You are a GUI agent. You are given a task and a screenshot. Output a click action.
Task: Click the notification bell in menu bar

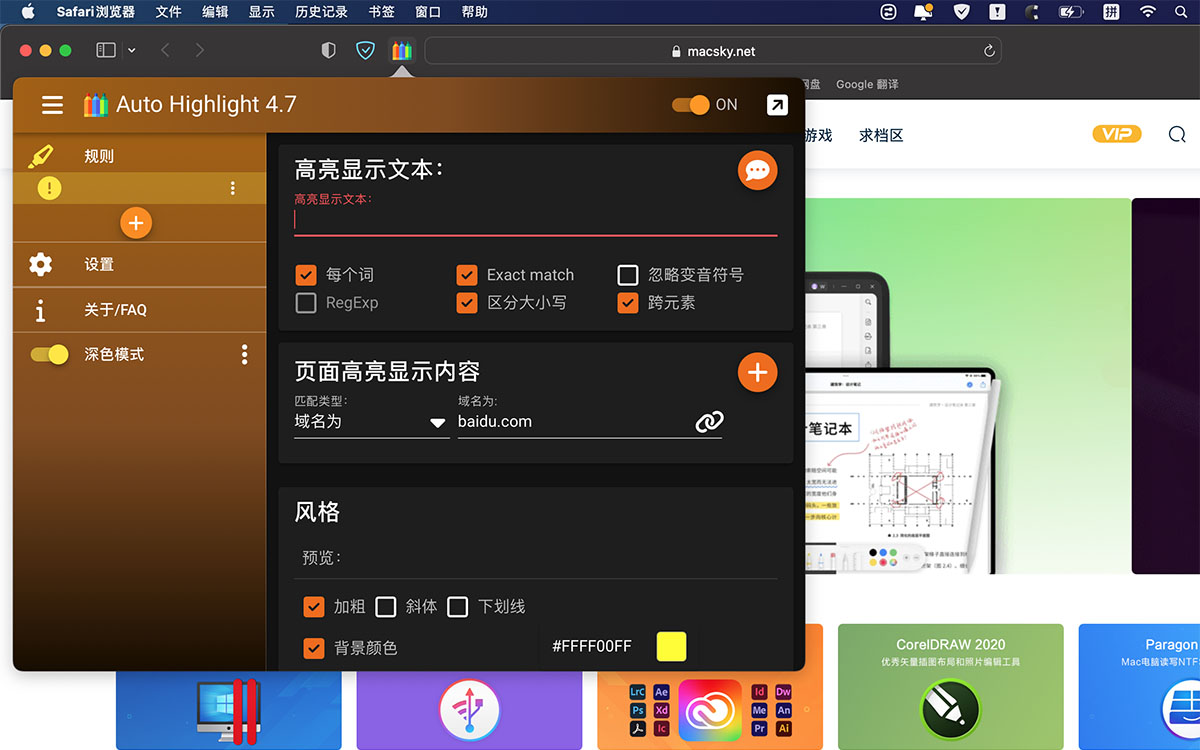tap(922, 12)
